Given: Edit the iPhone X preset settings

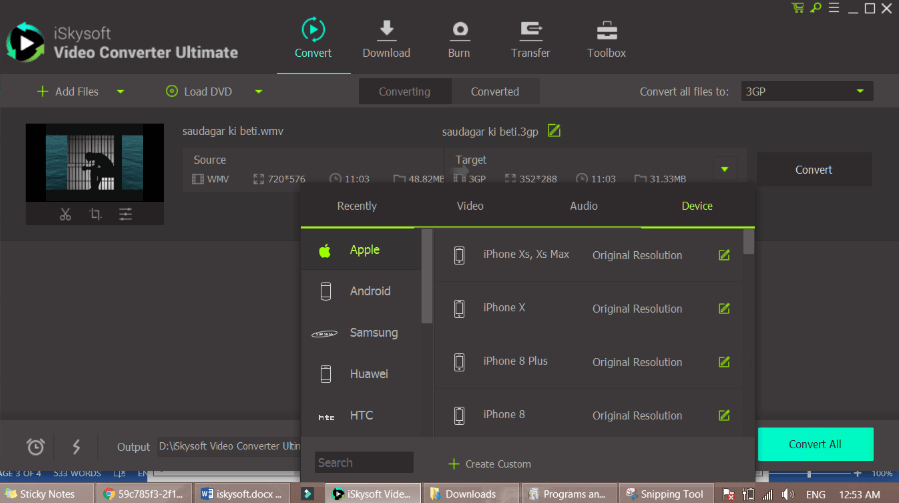Looking at the screenshot, I should click(x=724, y=309).
